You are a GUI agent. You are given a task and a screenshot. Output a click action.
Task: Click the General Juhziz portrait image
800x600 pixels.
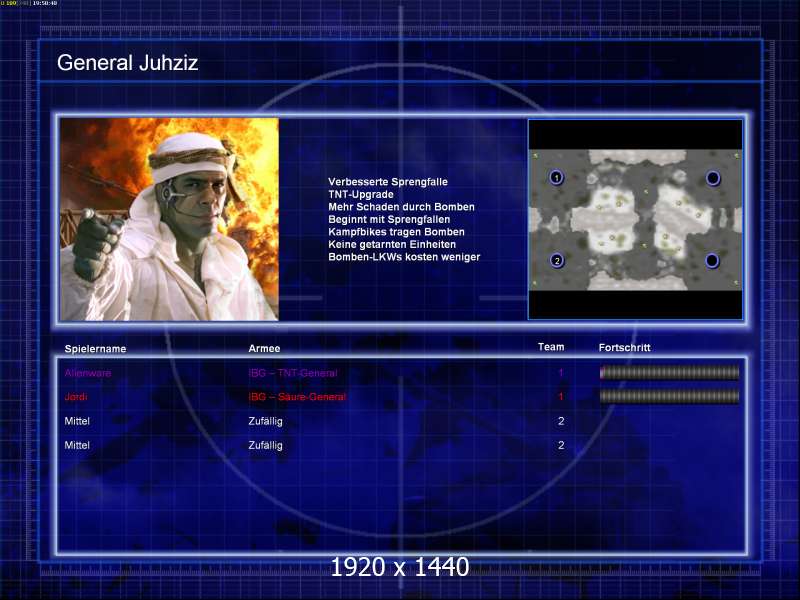coord(169,219)
